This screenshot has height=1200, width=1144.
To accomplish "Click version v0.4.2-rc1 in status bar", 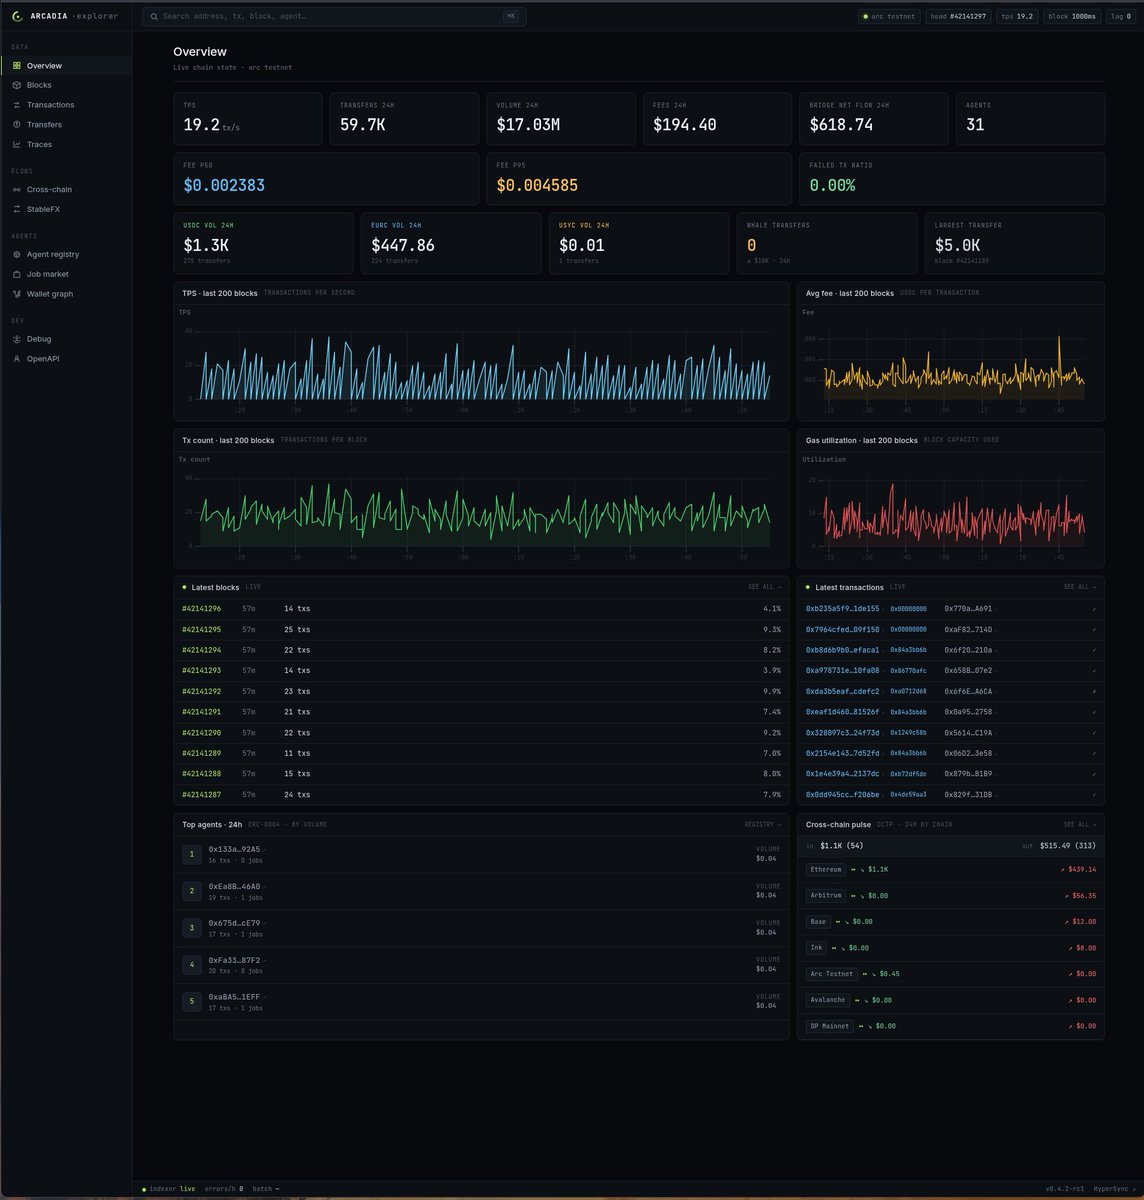I will (1066, 1189).
